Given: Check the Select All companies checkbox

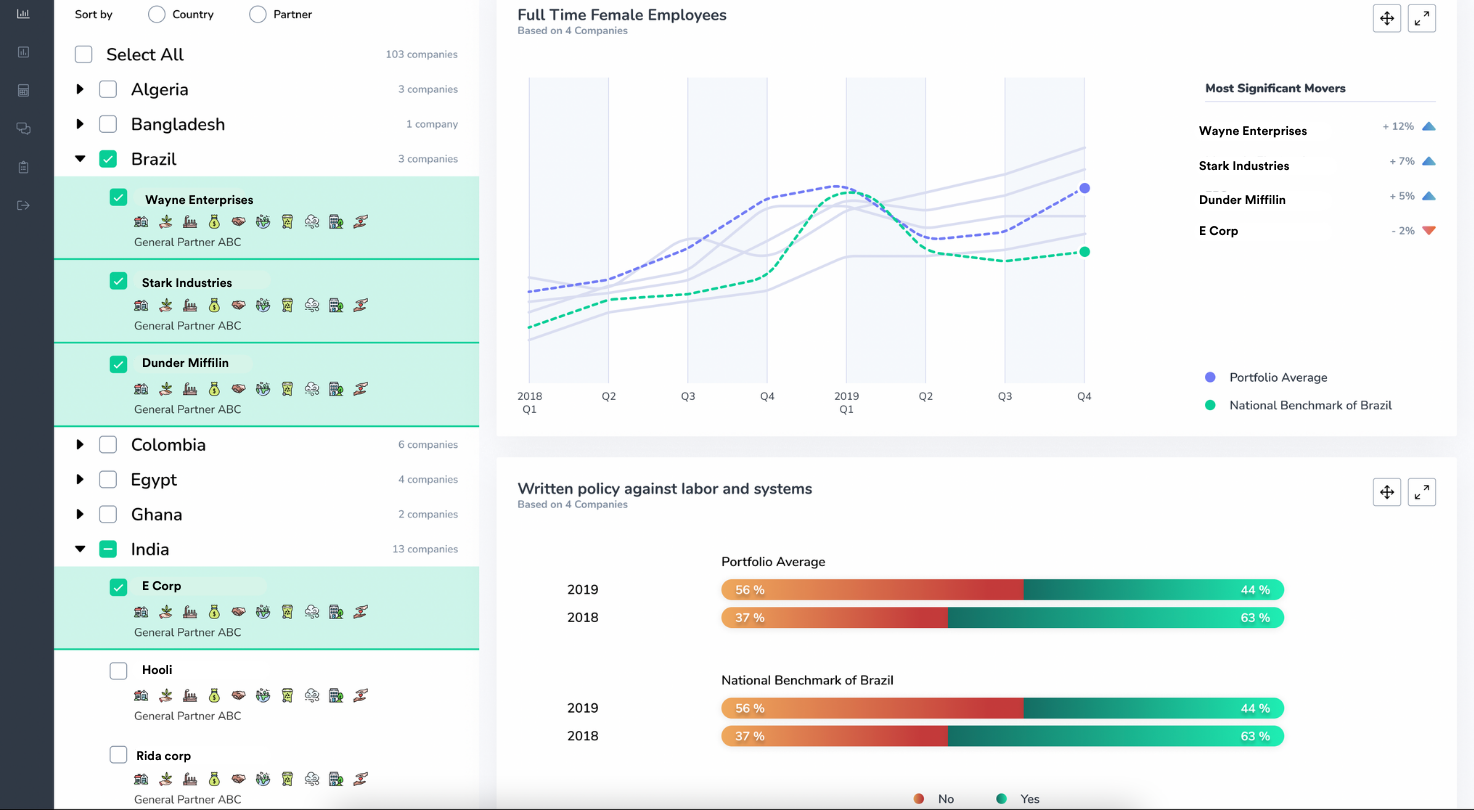Looking at the screenshot, I should tap(83, 55).
